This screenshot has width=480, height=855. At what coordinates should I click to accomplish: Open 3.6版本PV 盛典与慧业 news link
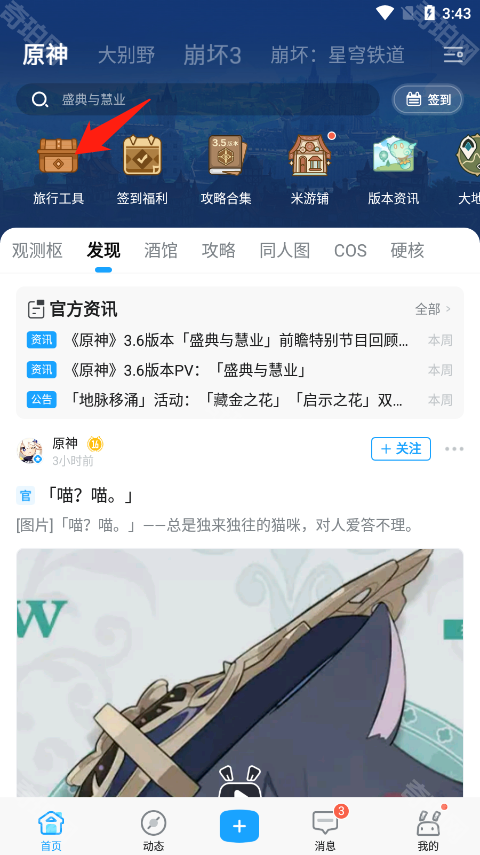189,370
